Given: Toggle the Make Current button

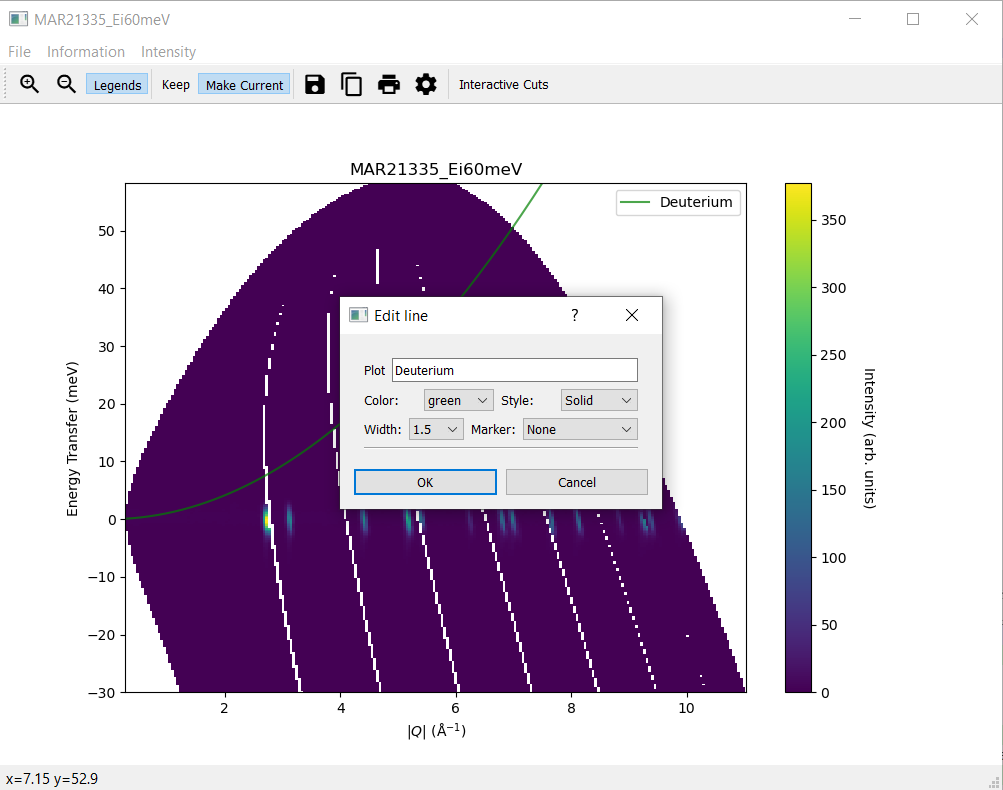Looking at the screenshot, I should 244,85.
